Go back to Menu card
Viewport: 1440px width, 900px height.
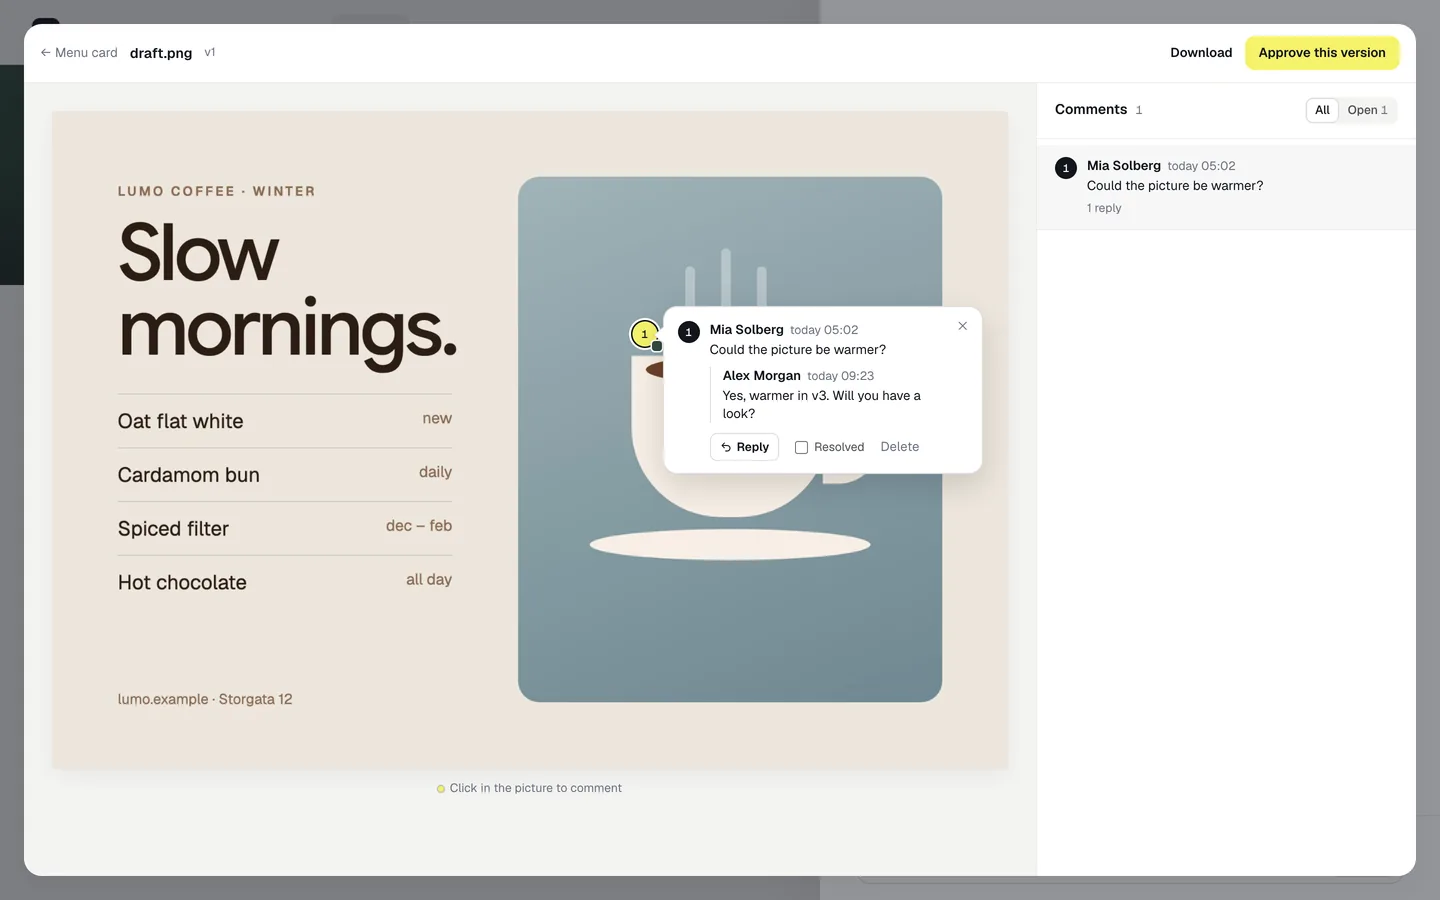(x=79, y=53)
